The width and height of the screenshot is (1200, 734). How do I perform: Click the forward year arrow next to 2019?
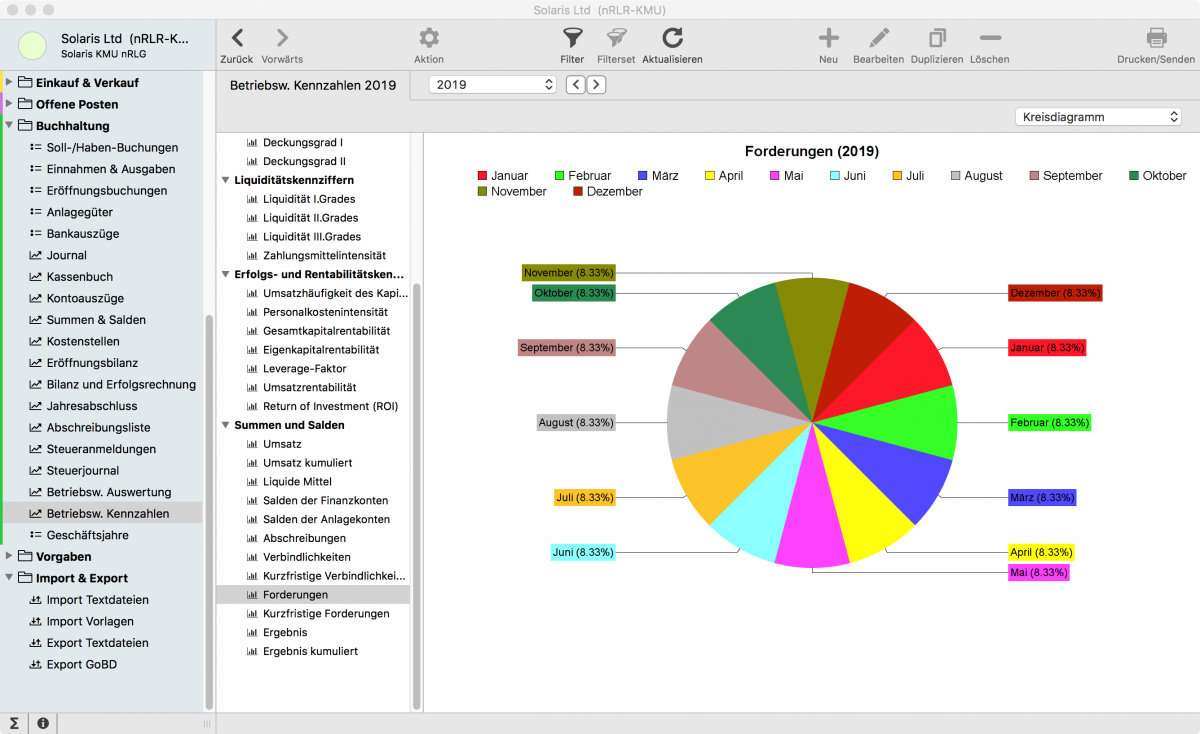[596, 85]
